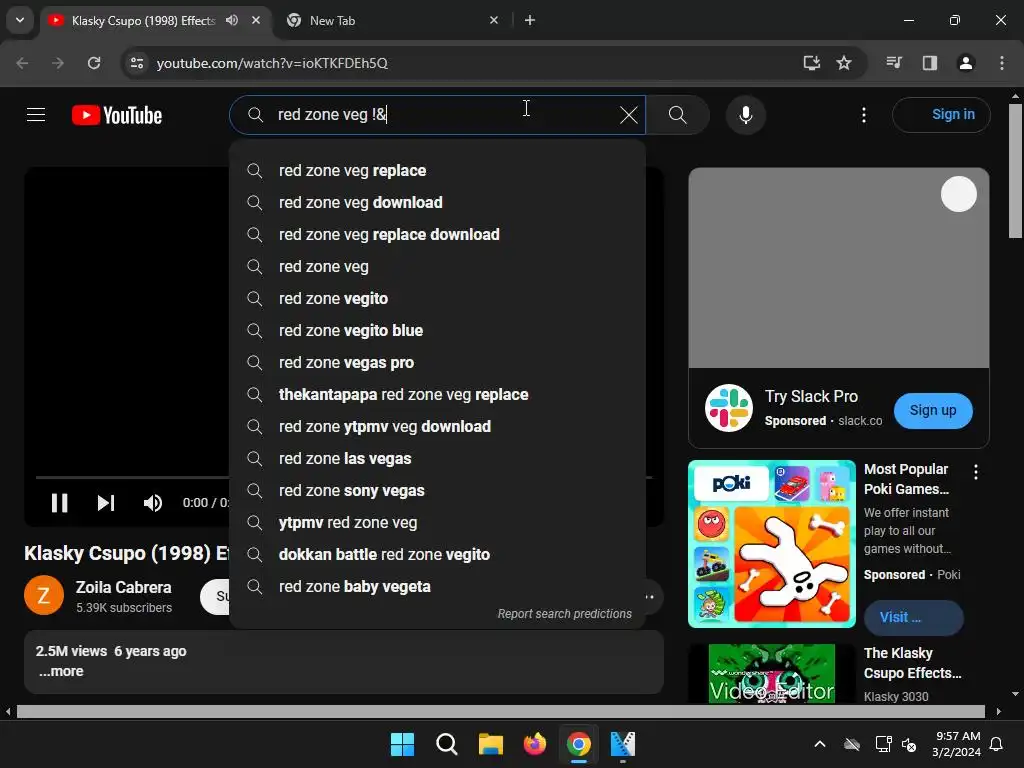Show hidden system tray icons
Viewport: 1024px width, 768px height.
(x=820, y=744)
